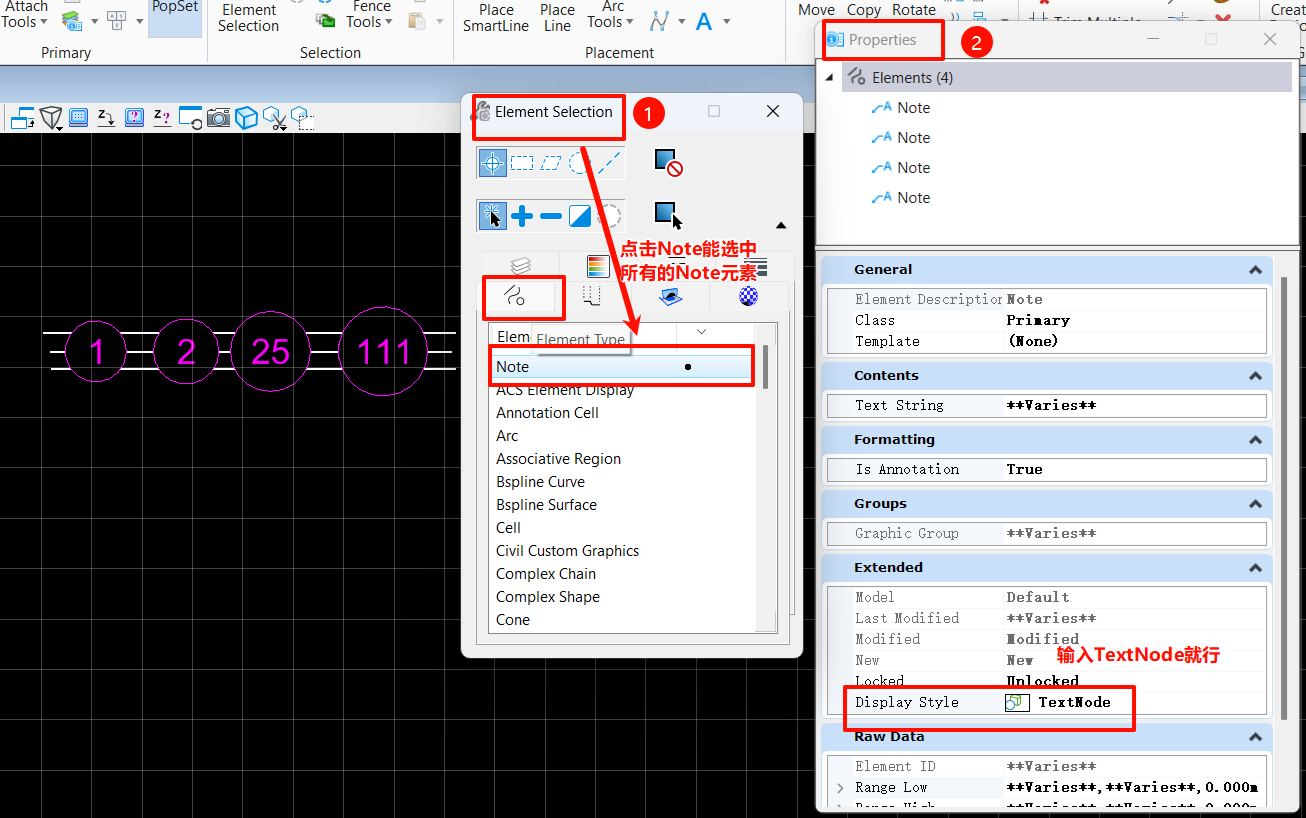Open the Color tab in Element Selection
The image size is (1306, 818).
point(597,266)
